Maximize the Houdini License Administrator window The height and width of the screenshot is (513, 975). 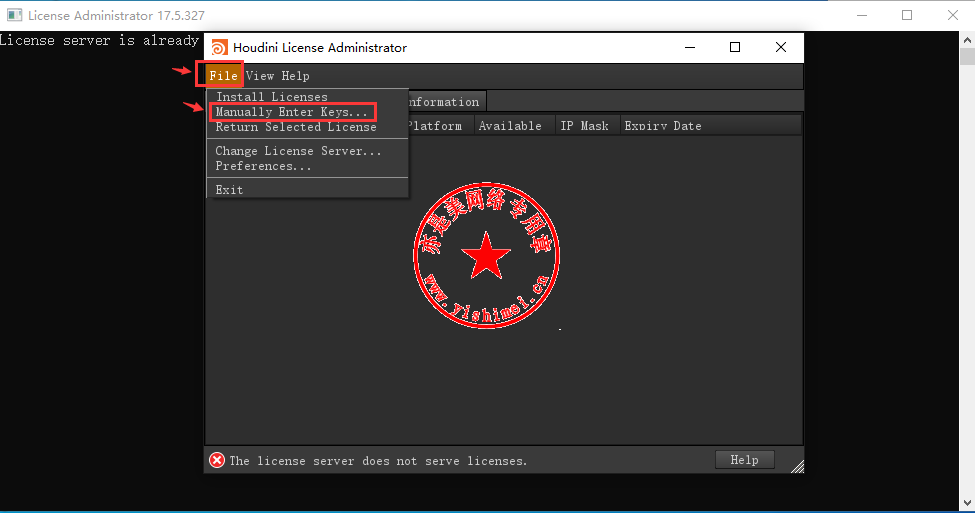point(735,47)
